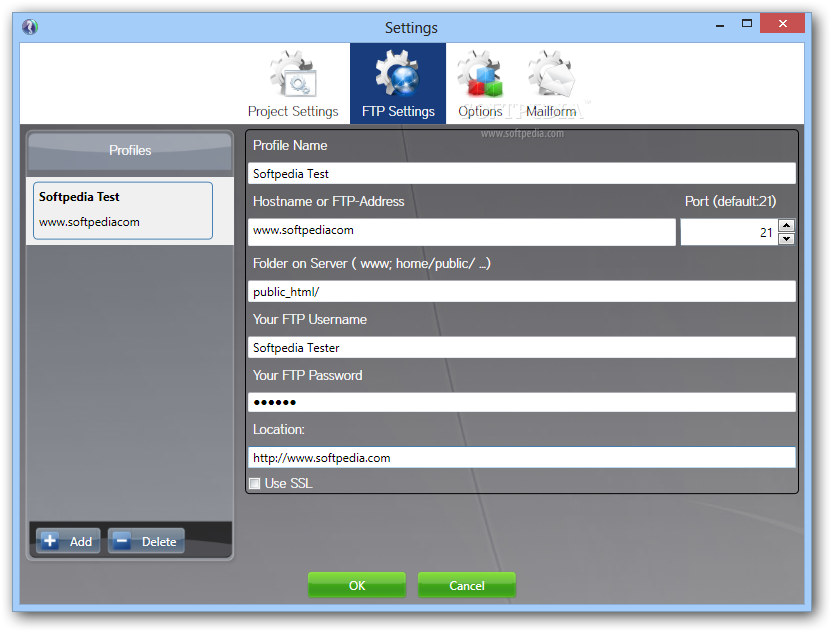Click the green OK button
The image size is (832, 632).
[x=357, y=585]
